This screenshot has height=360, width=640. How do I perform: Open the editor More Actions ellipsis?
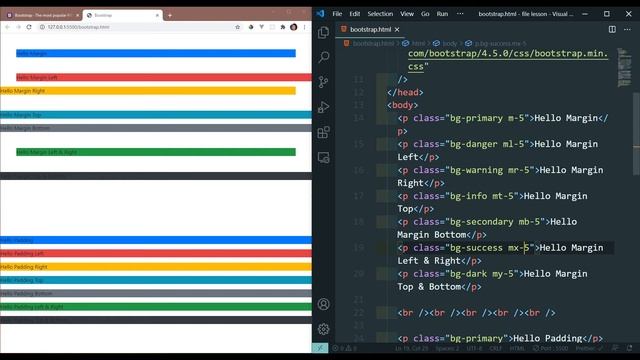[x=627, y=29]
